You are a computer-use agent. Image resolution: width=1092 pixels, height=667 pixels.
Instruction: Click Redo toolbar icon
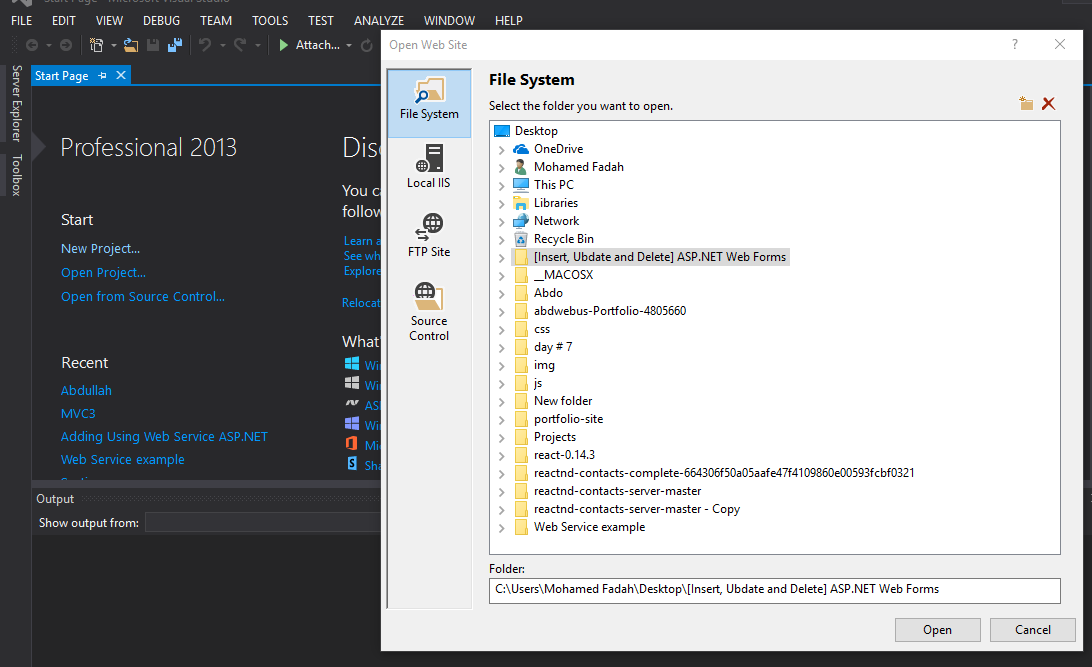(x=240, y=45)
